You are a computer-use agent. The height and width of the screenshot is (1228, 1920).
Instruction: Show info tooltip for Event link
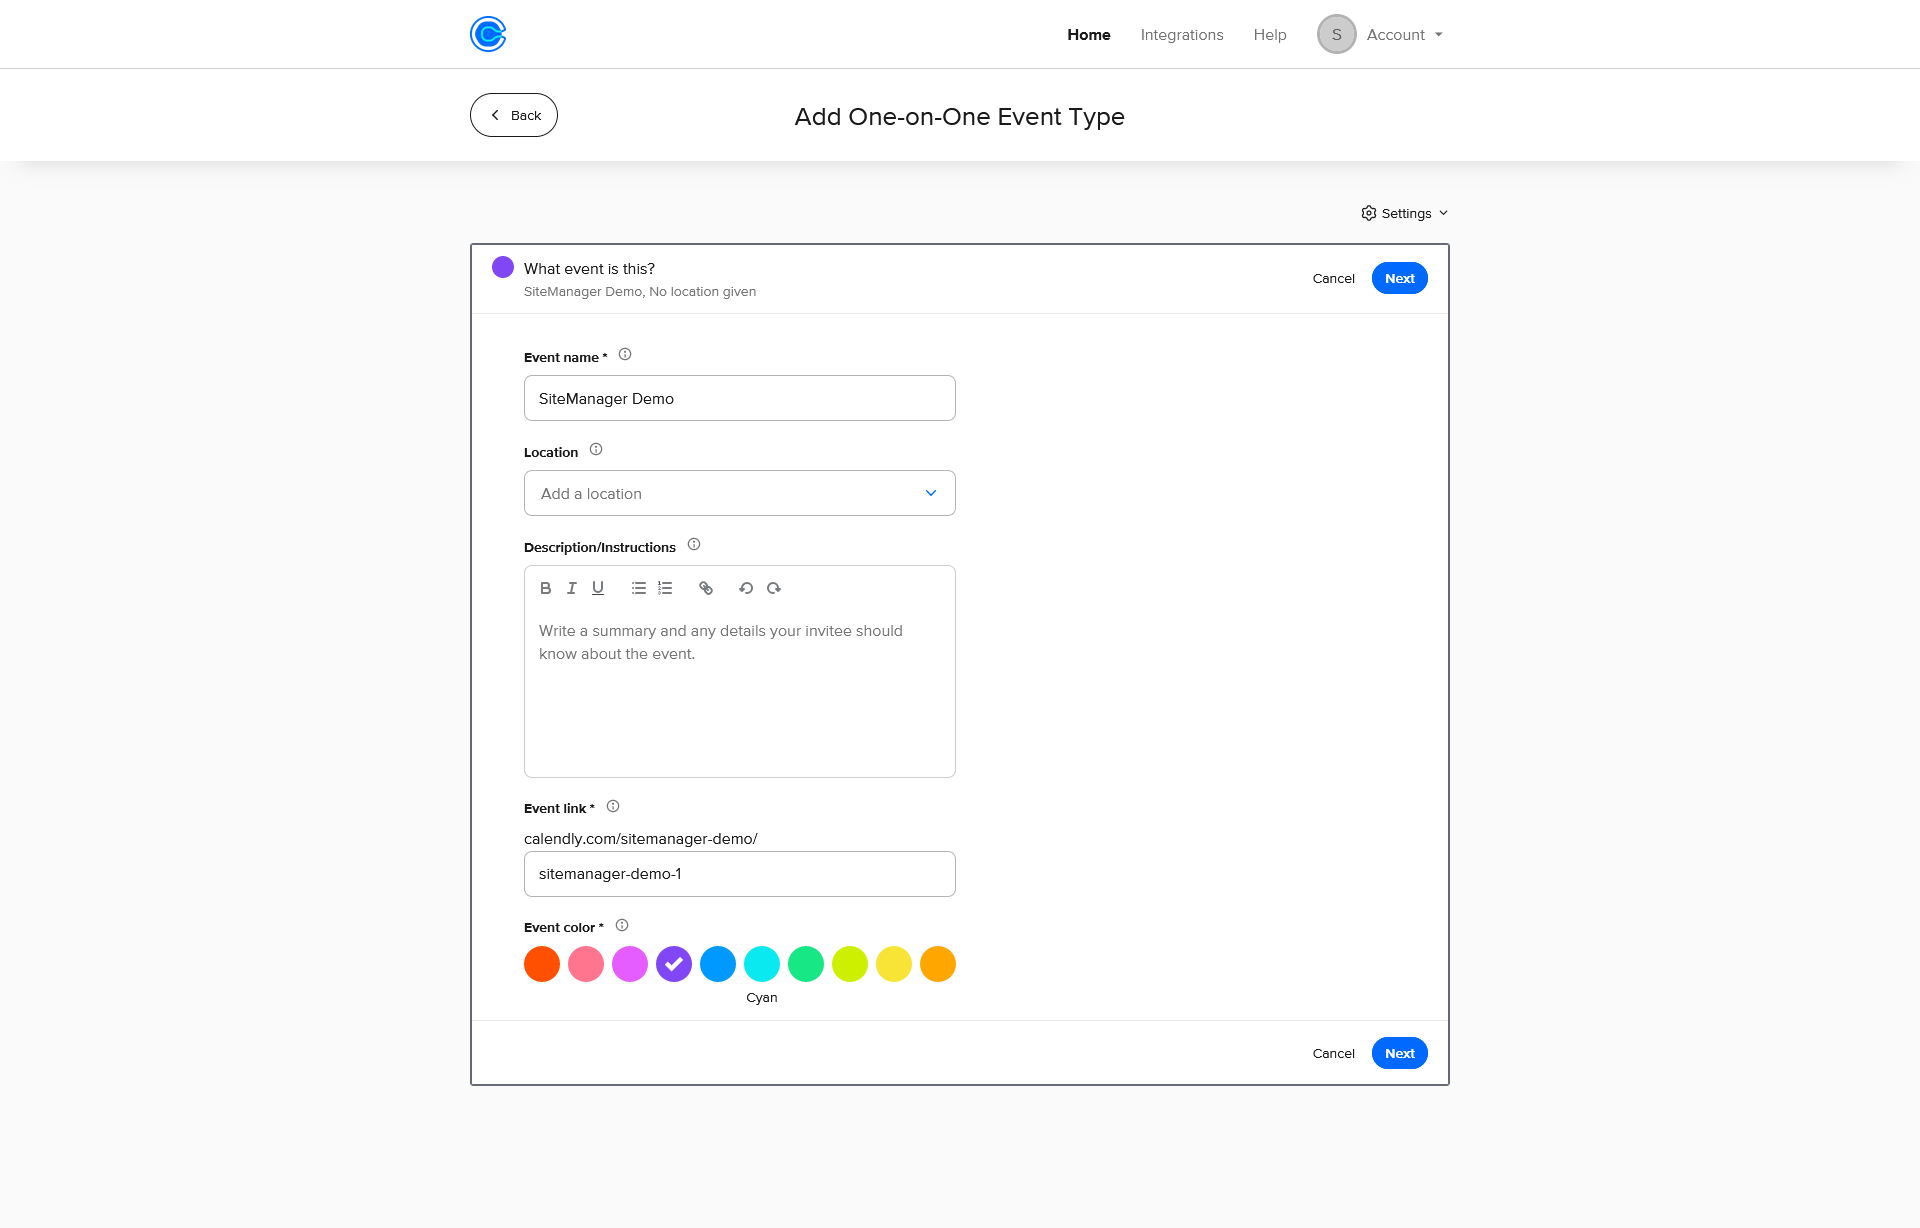(x=613, y=806)
